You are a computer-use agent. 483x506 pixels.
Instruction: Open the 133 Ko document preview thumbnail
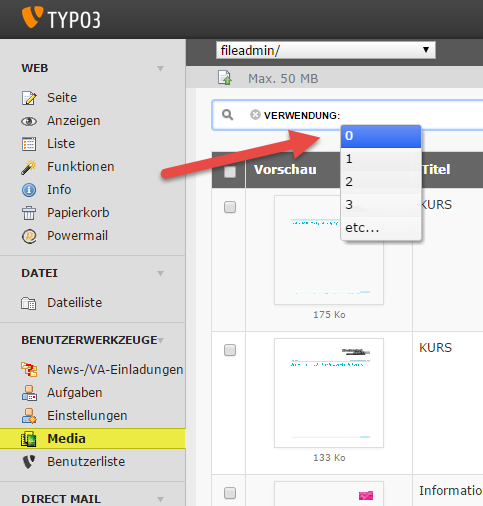tap(329, 393)
